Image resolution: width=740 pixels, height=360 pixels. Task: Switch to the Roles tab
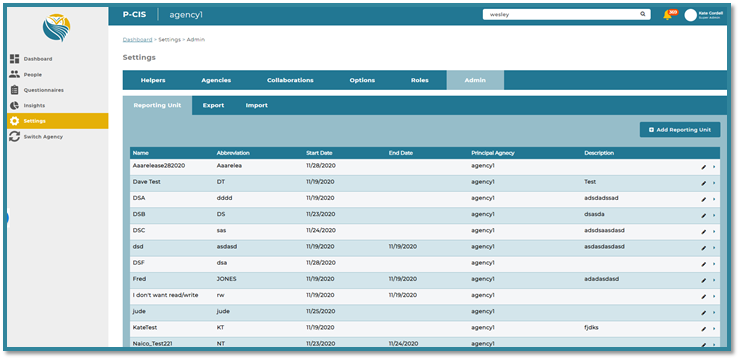pos(420,80)
